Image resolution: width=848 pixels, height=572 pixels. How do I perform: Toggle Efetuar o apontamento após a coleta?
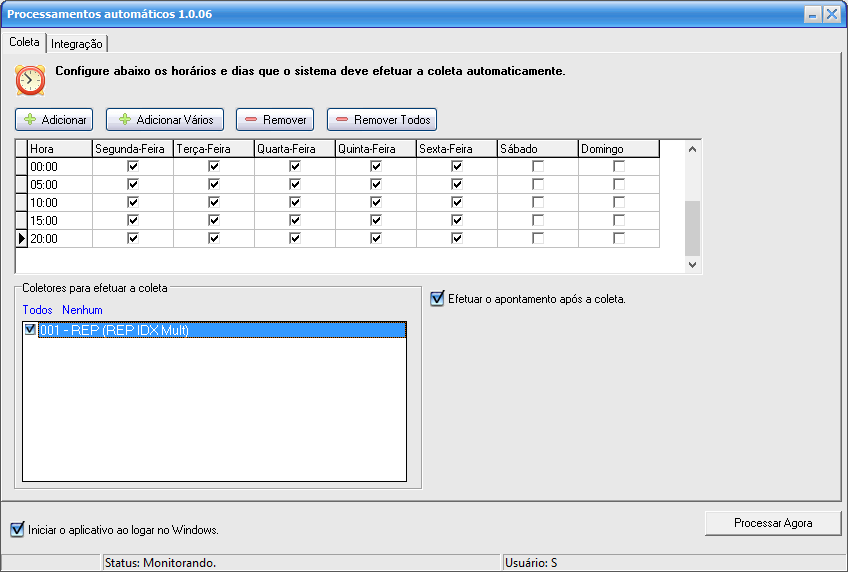(x=438, y=299)
